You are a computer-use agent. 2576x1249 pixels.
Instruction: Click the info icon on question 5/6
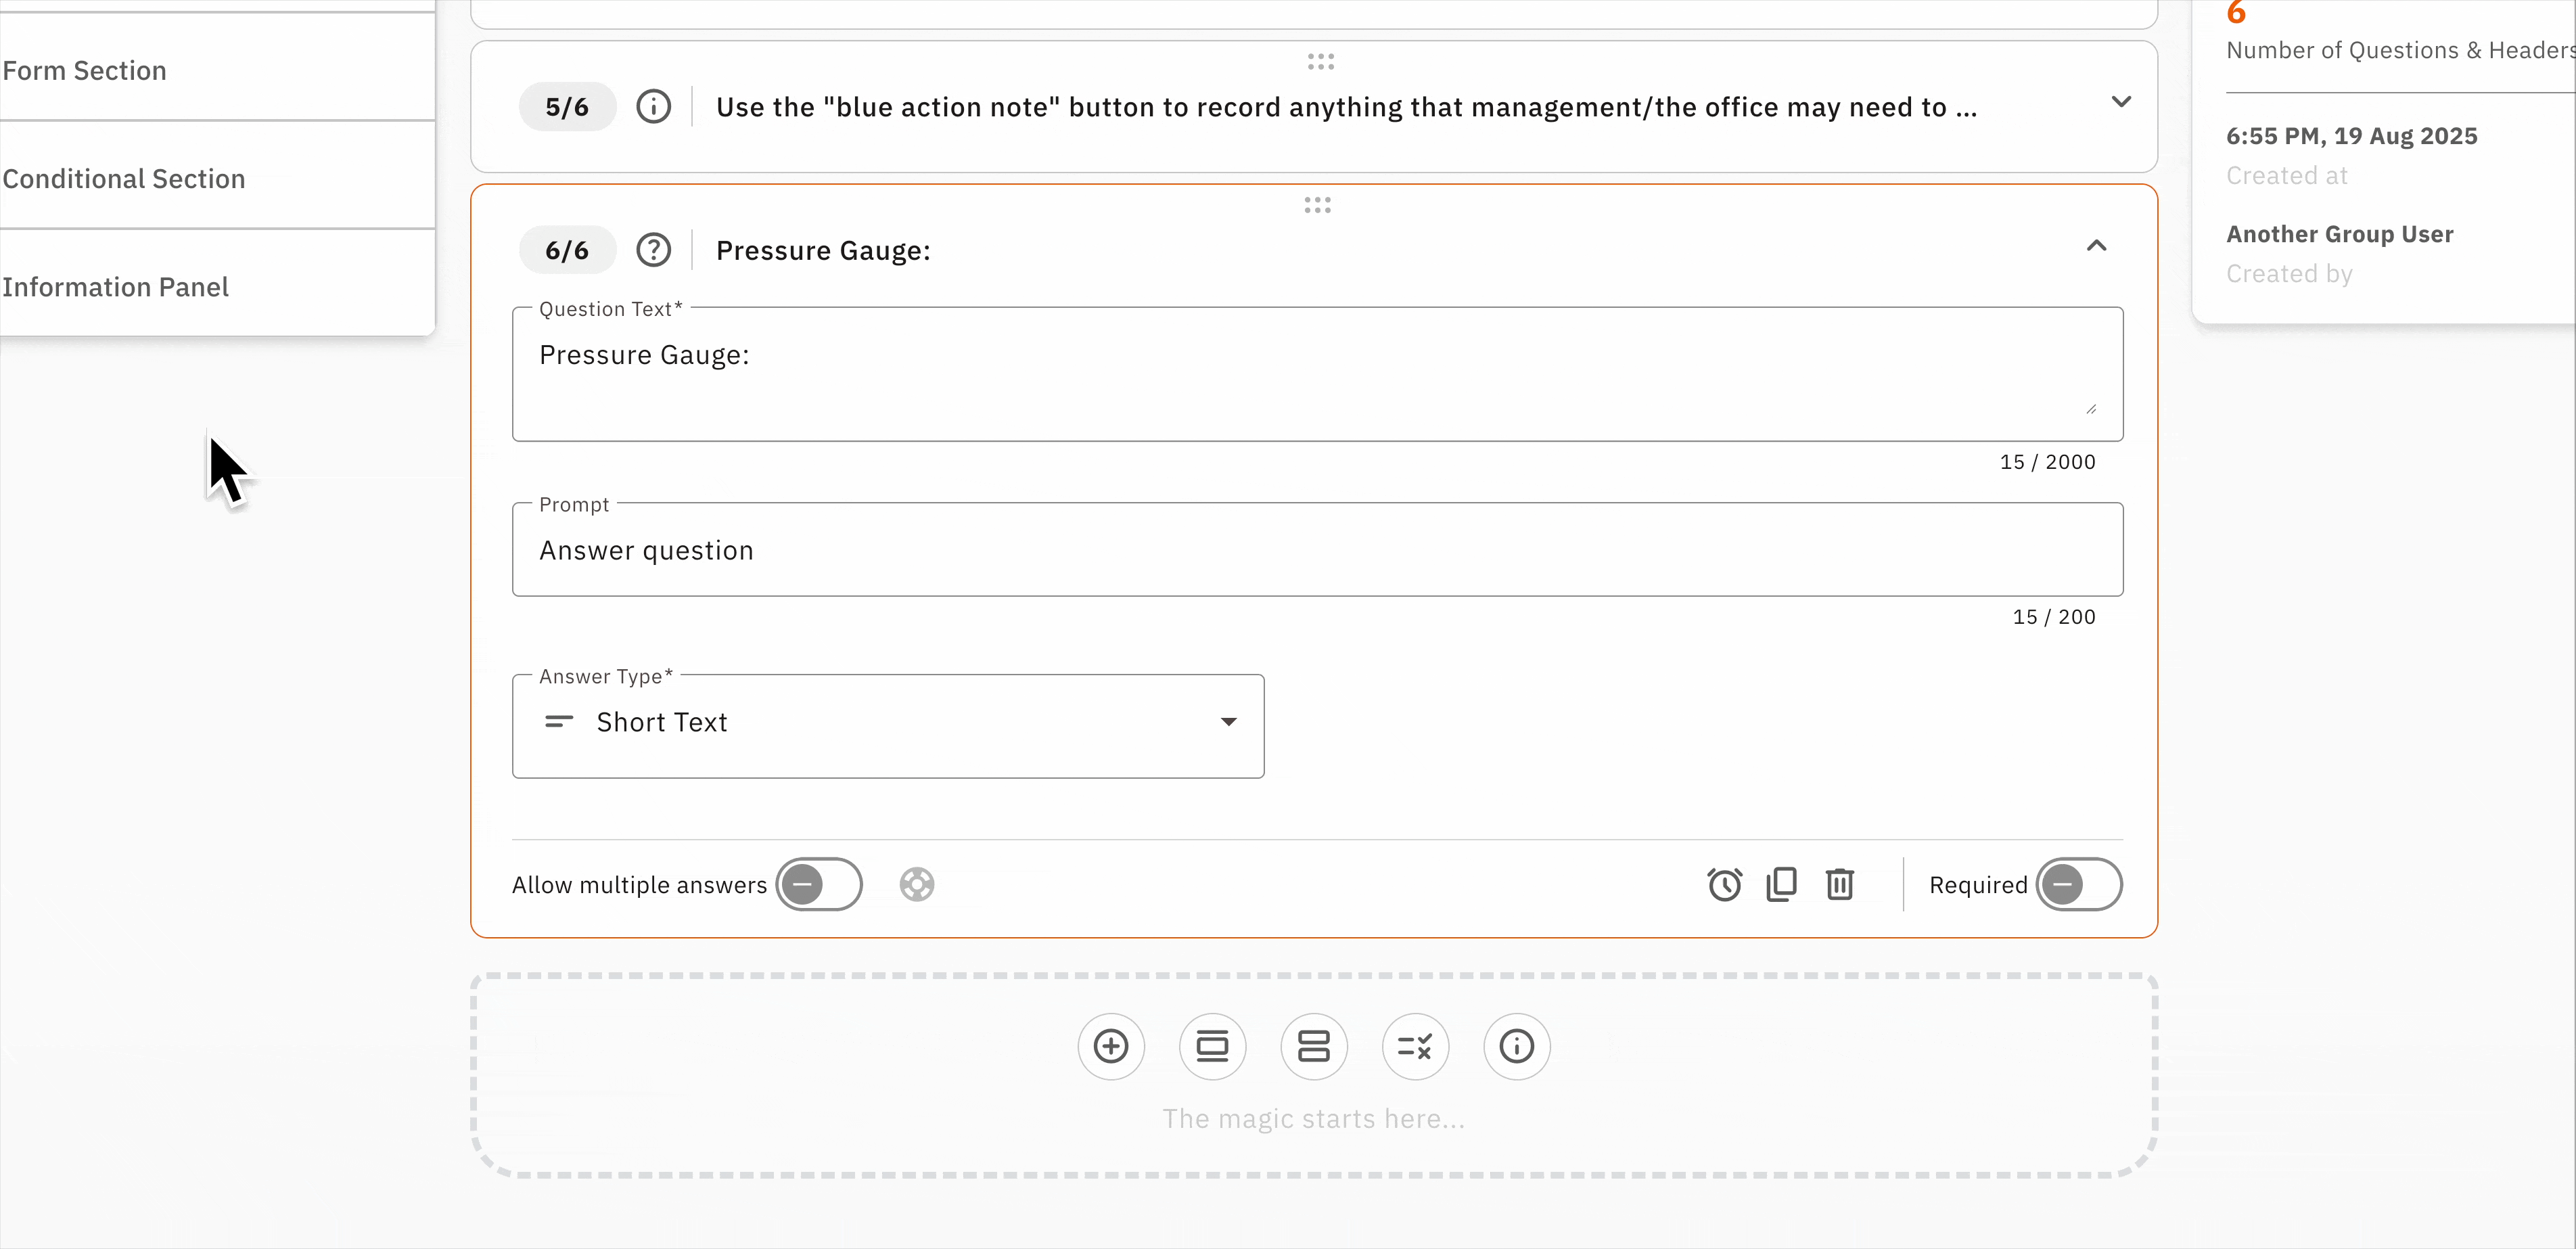[x=653, y=106]
